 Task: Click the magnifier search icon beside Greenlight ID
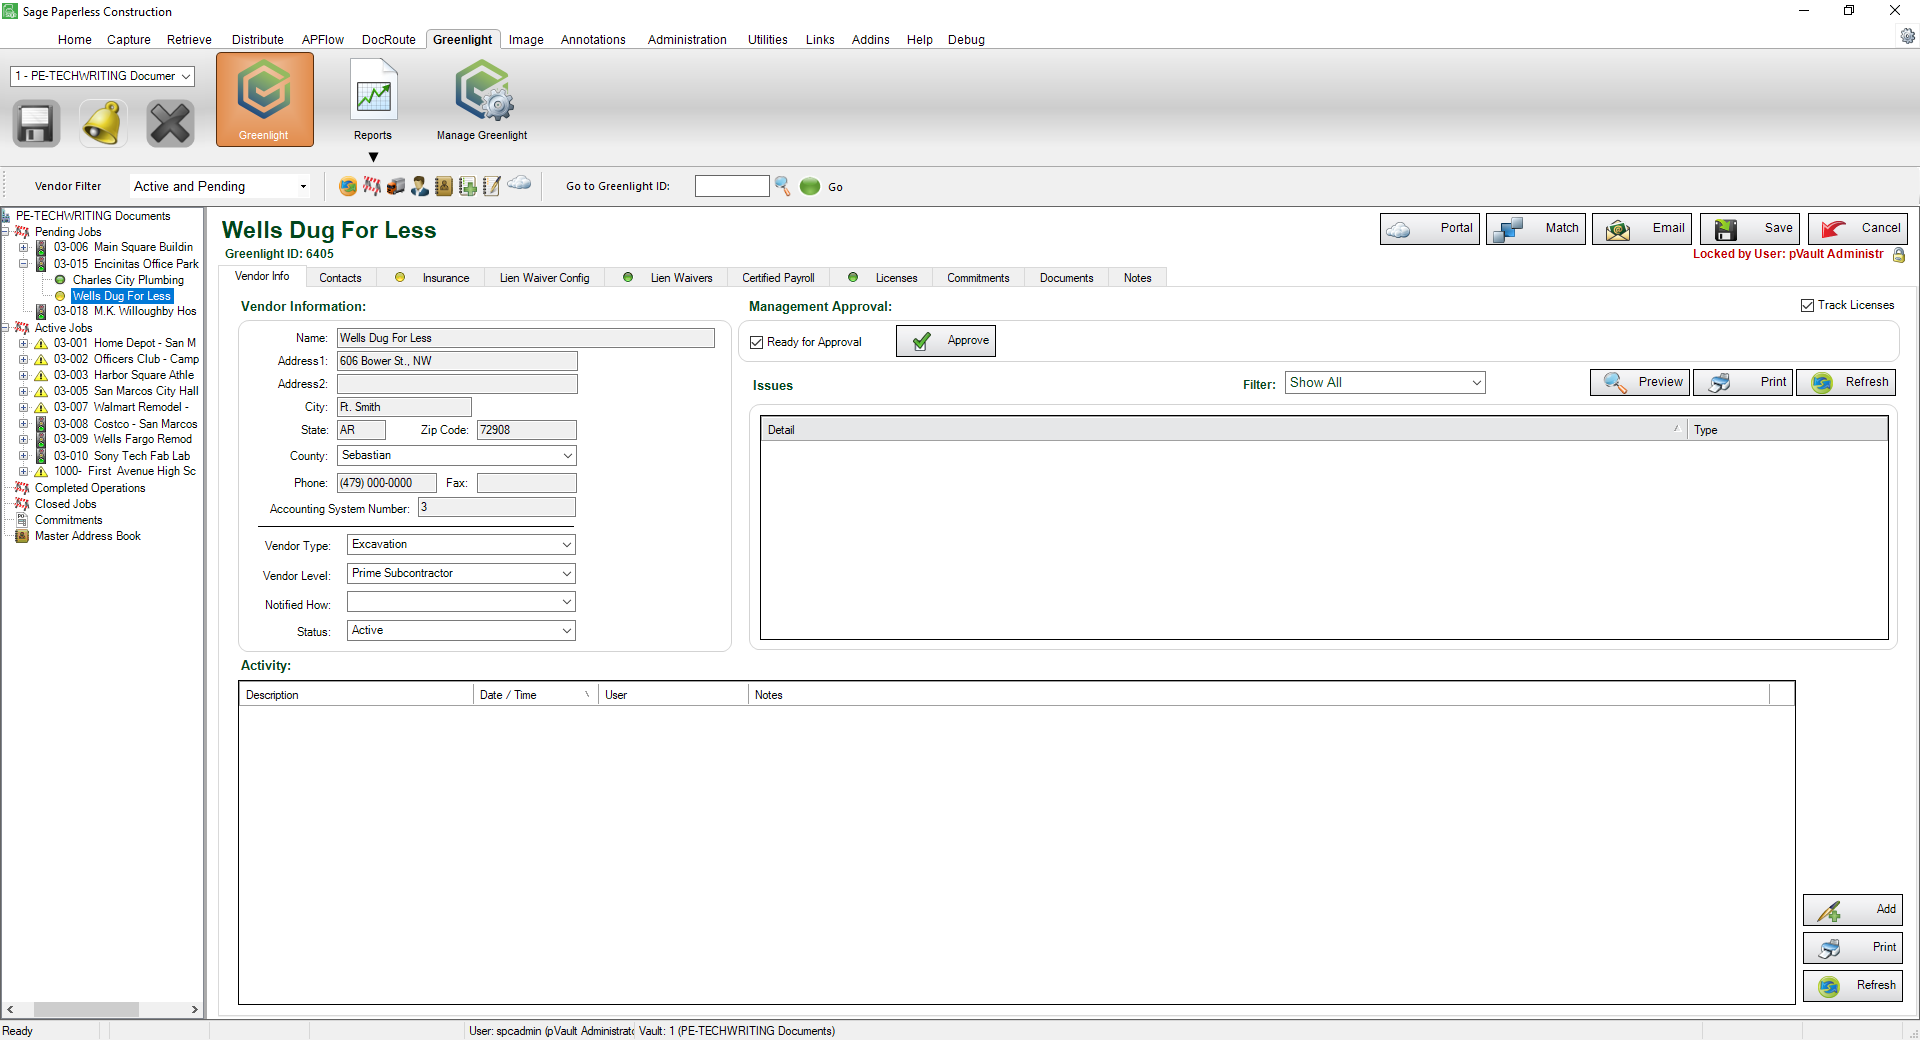783,186
